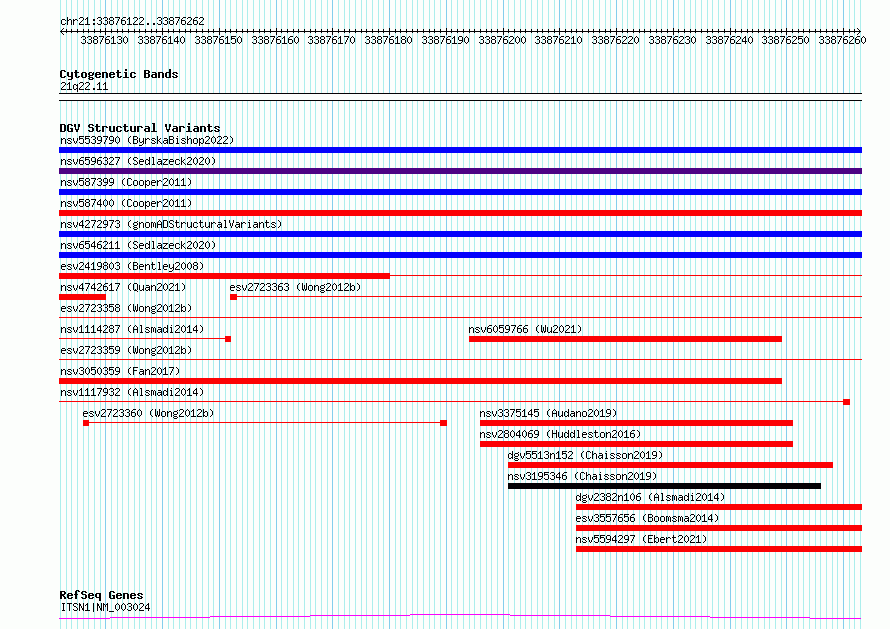
Task: Click the red nsv587400 variant bar
Action: click(x=460, y=213)
